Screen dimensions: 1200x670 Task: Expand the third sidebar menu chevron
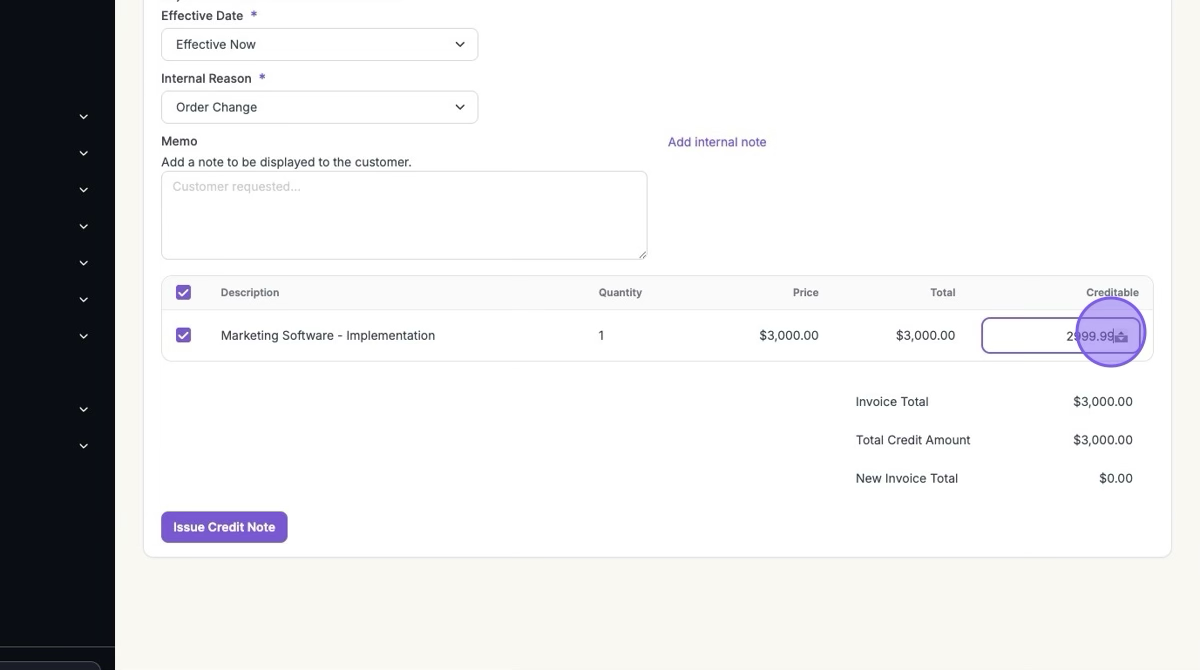[84, 190]
